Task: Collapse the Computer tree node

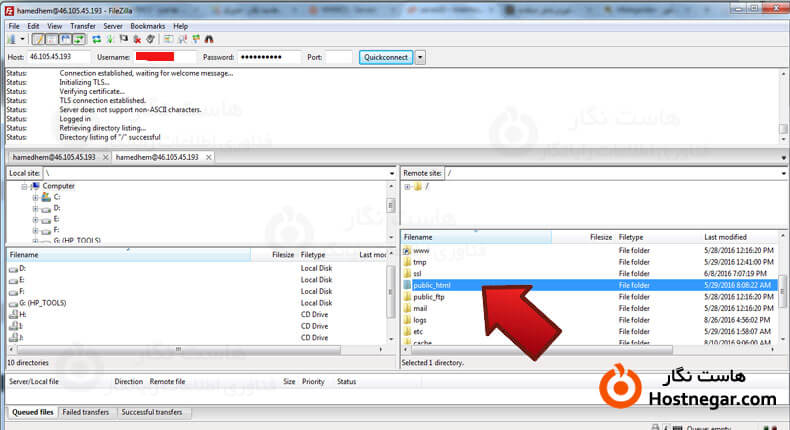Action: click(24, 187)
